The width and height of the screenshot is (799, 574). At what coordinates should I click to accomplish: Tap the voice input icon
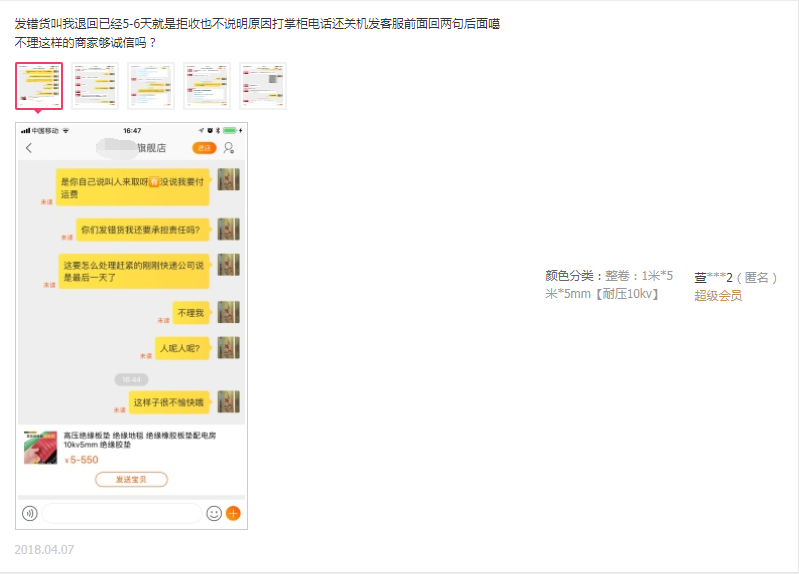pyautogui.click(x=30, y=513)
